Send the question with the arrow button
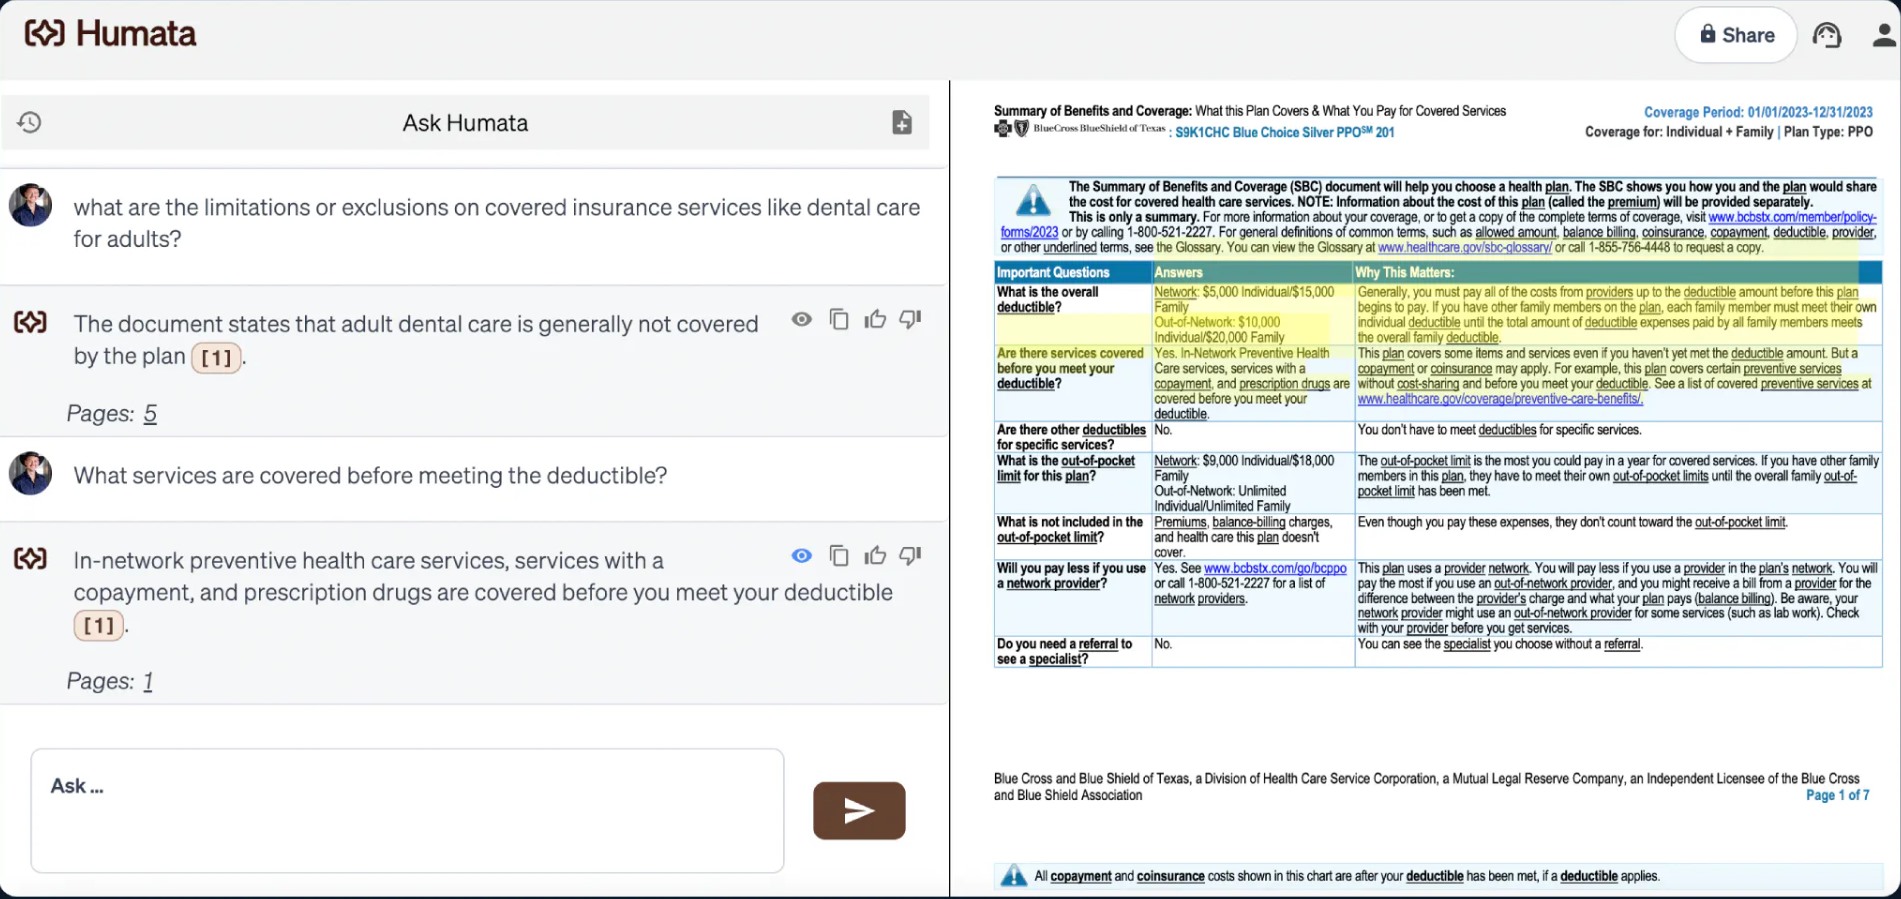The image size is (1901, 899). coord(859,810)
